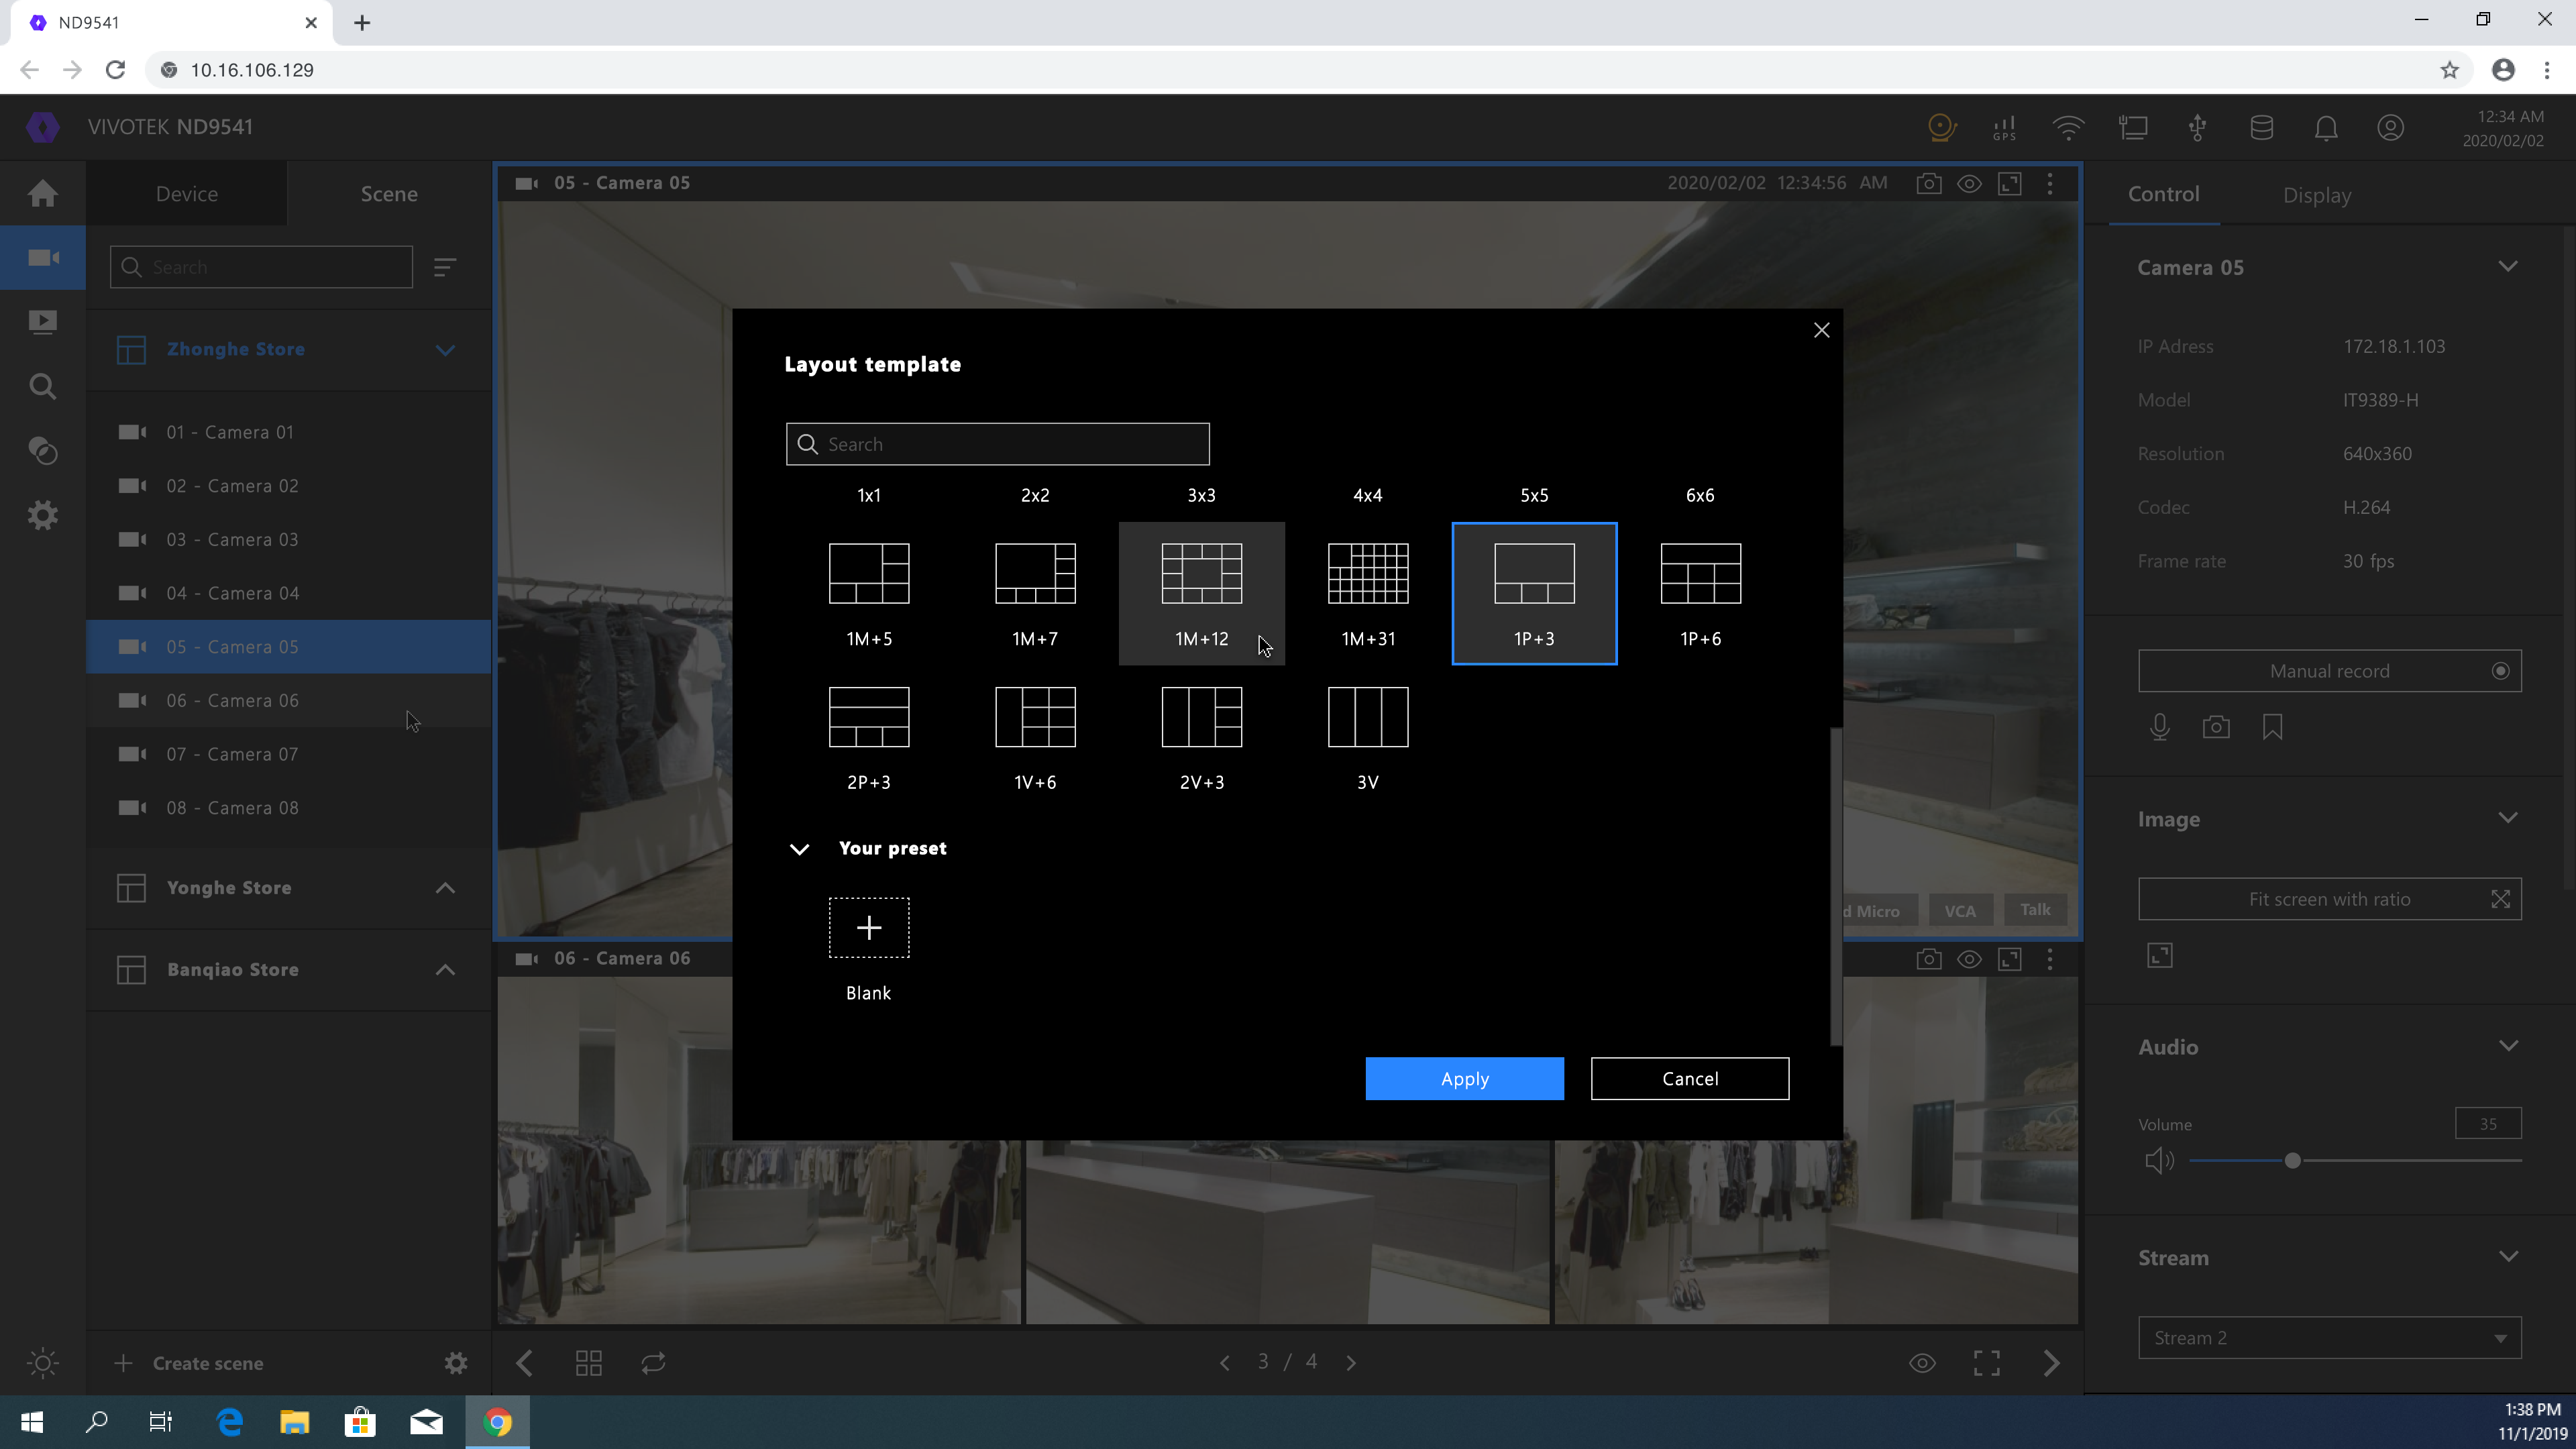This screenshot has width=2576, height=1449.
Task: Take snapshot of Camera 05 view
Action: click(x=1928, y=184)
